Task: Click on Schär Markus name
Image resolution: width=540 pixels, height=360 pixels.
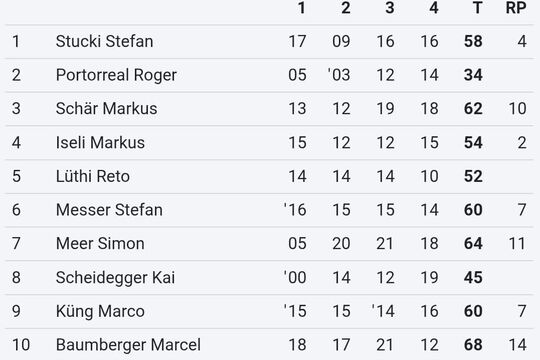Action: (106, 109)
